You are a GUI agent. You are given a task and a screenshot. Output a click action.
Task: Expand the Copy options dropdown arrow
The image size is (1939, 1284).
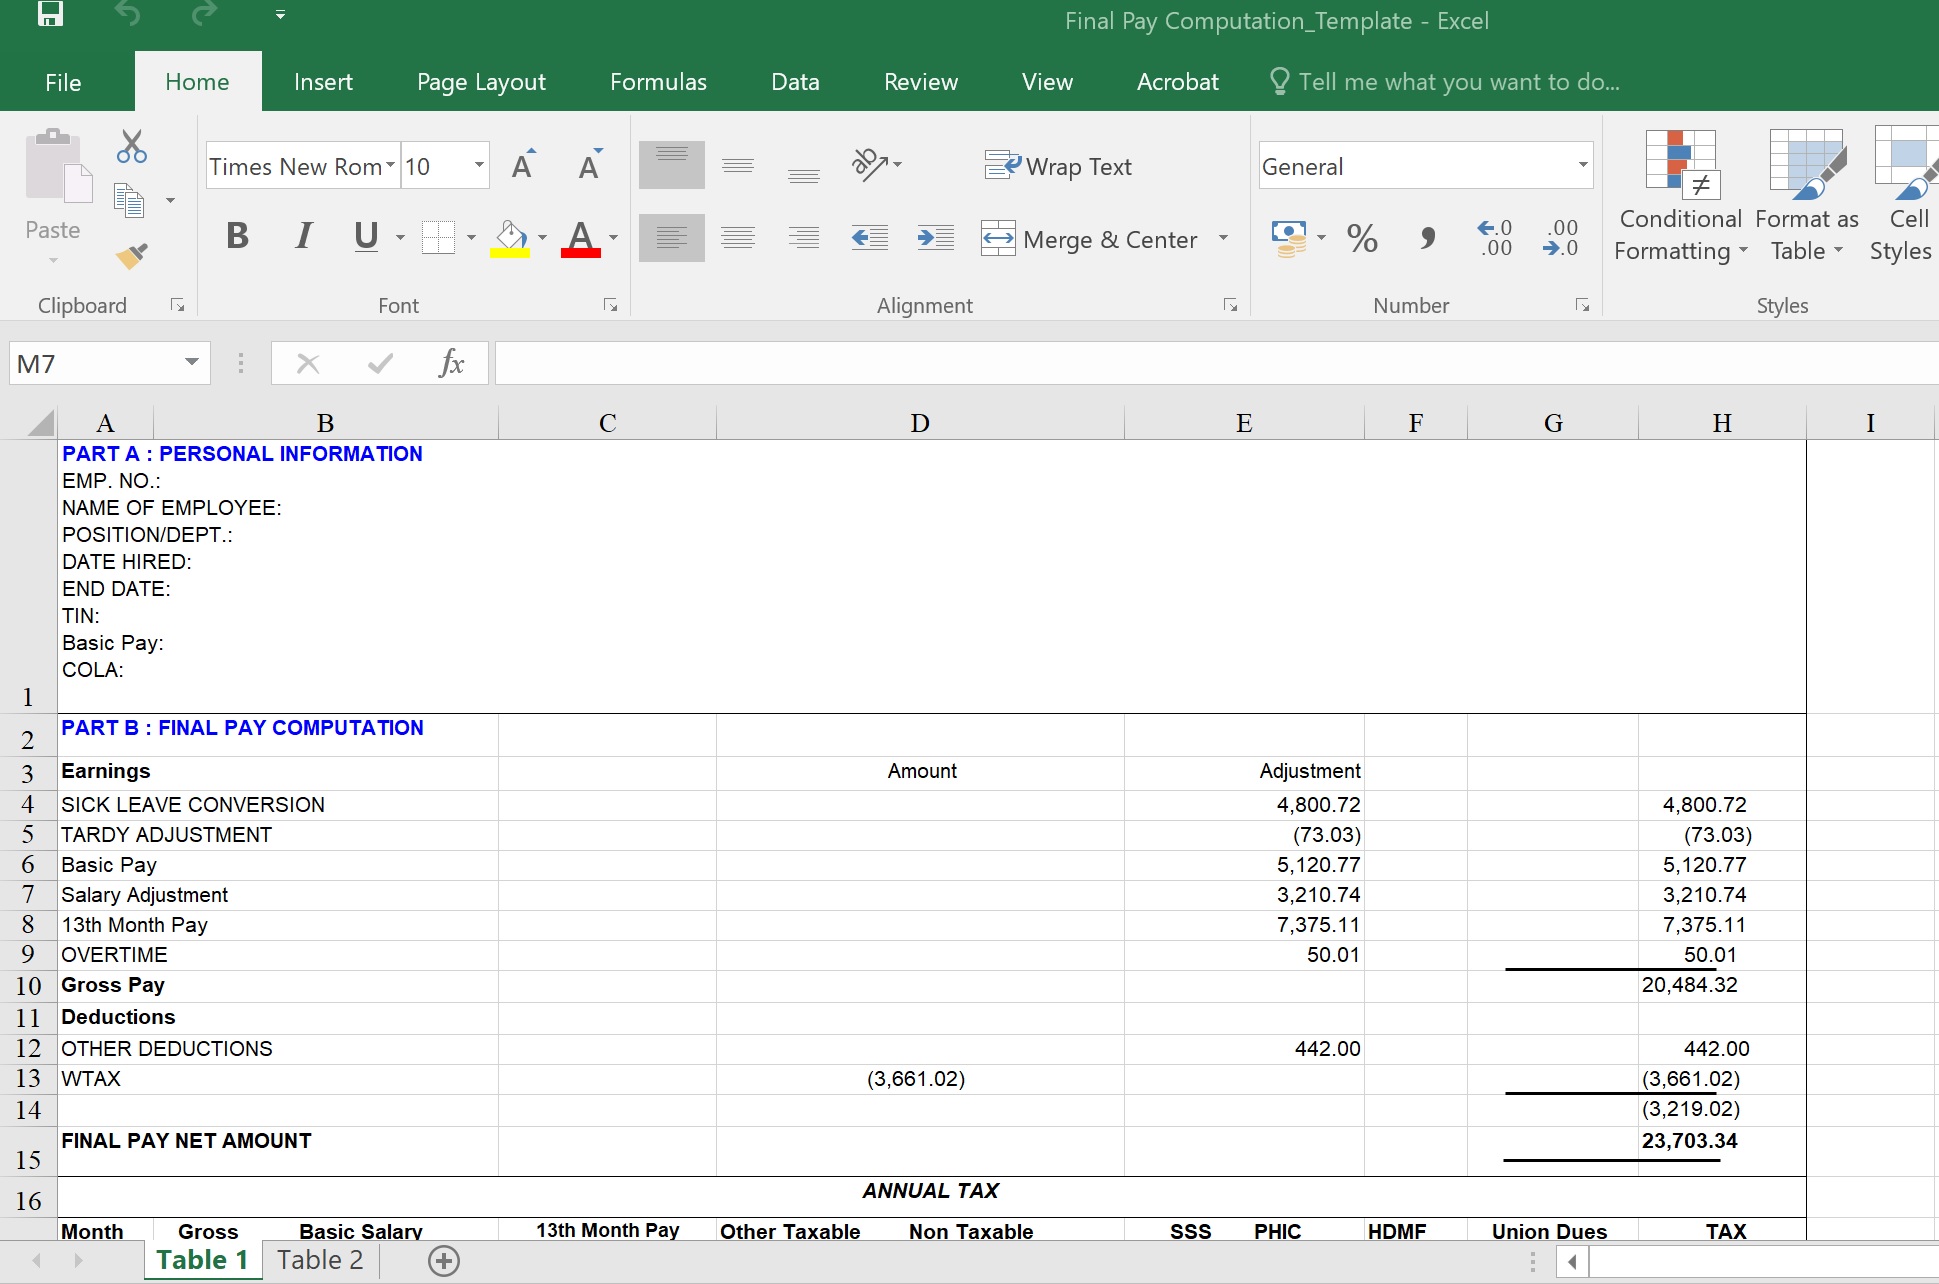(x=170, y=201)
